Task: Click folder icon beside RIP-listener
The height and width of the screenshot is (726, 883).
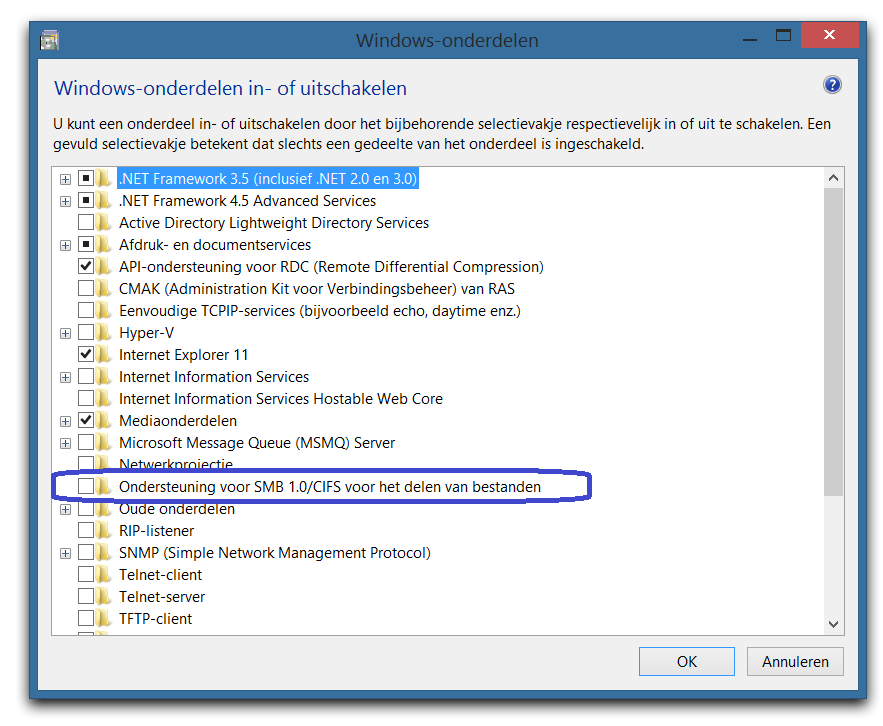Action: 103,531
